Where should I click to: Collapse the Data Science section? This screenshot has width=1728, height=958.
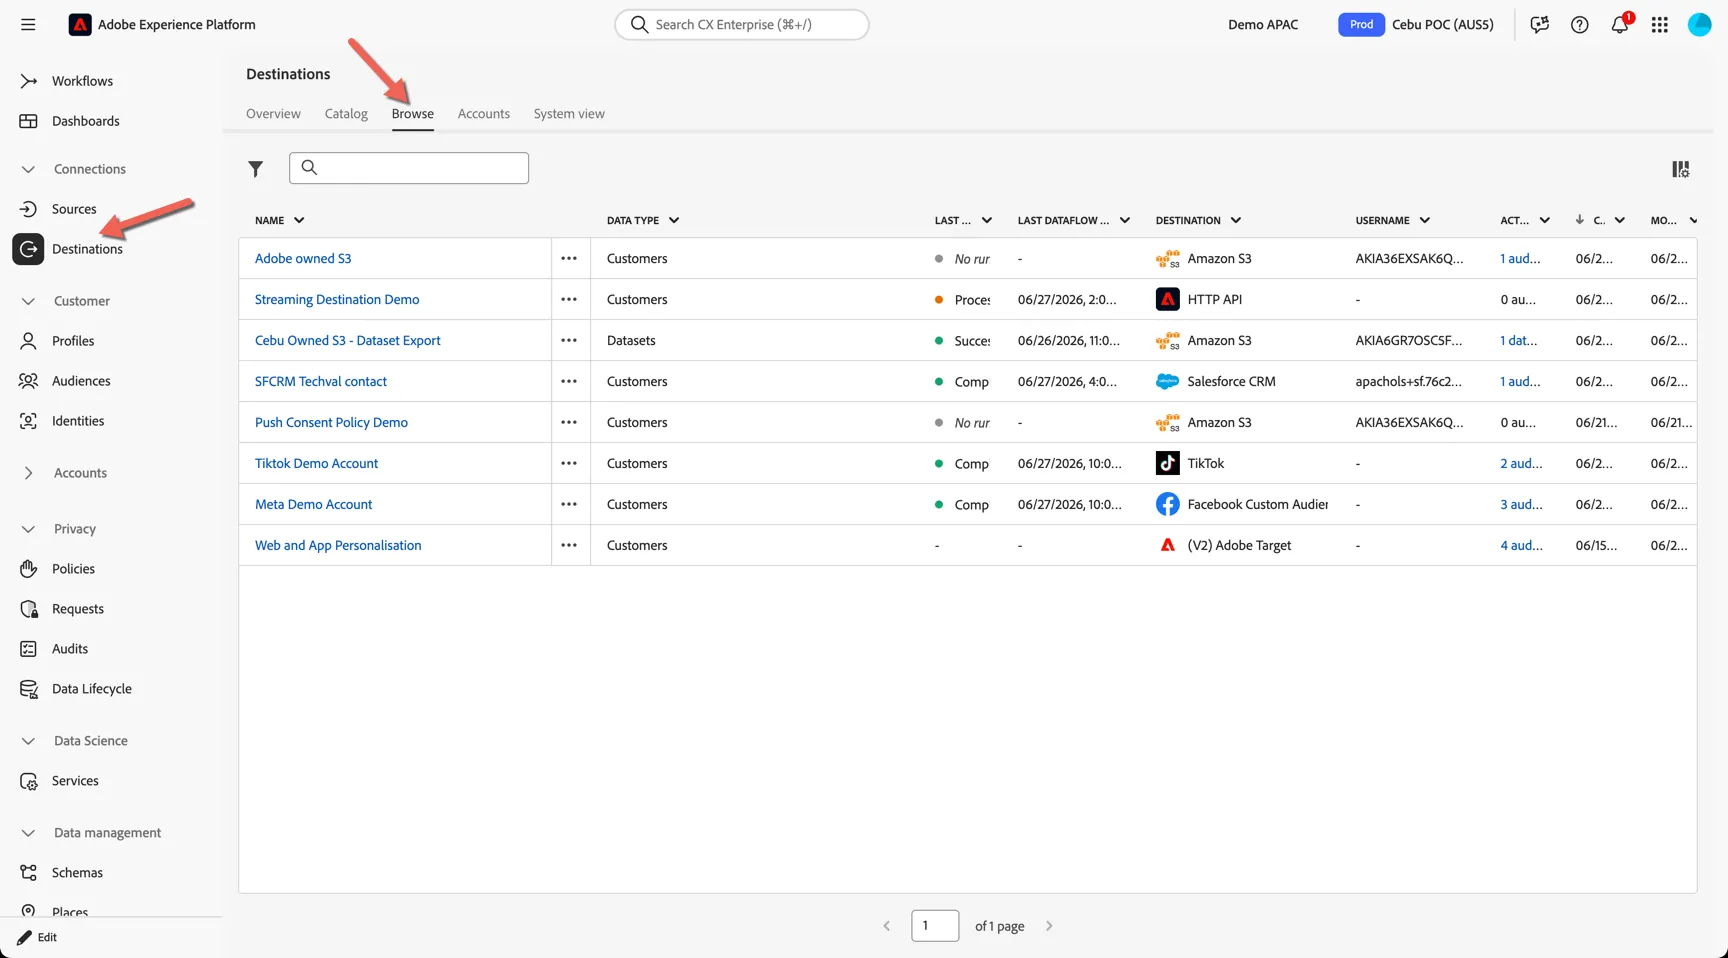point(28,741)
